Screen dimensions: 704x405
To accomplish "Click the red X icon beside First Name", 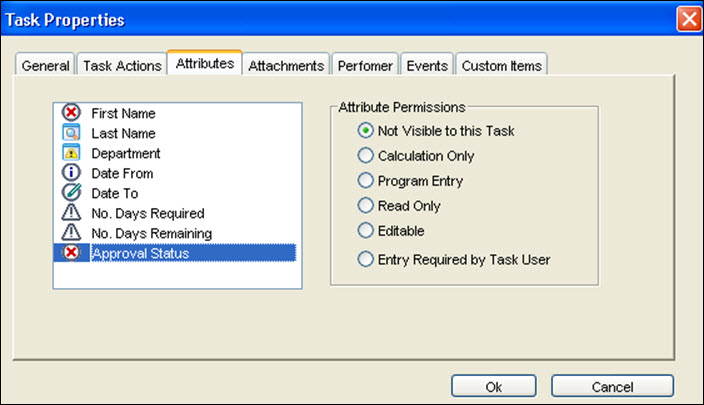I will tap(71, 112).
